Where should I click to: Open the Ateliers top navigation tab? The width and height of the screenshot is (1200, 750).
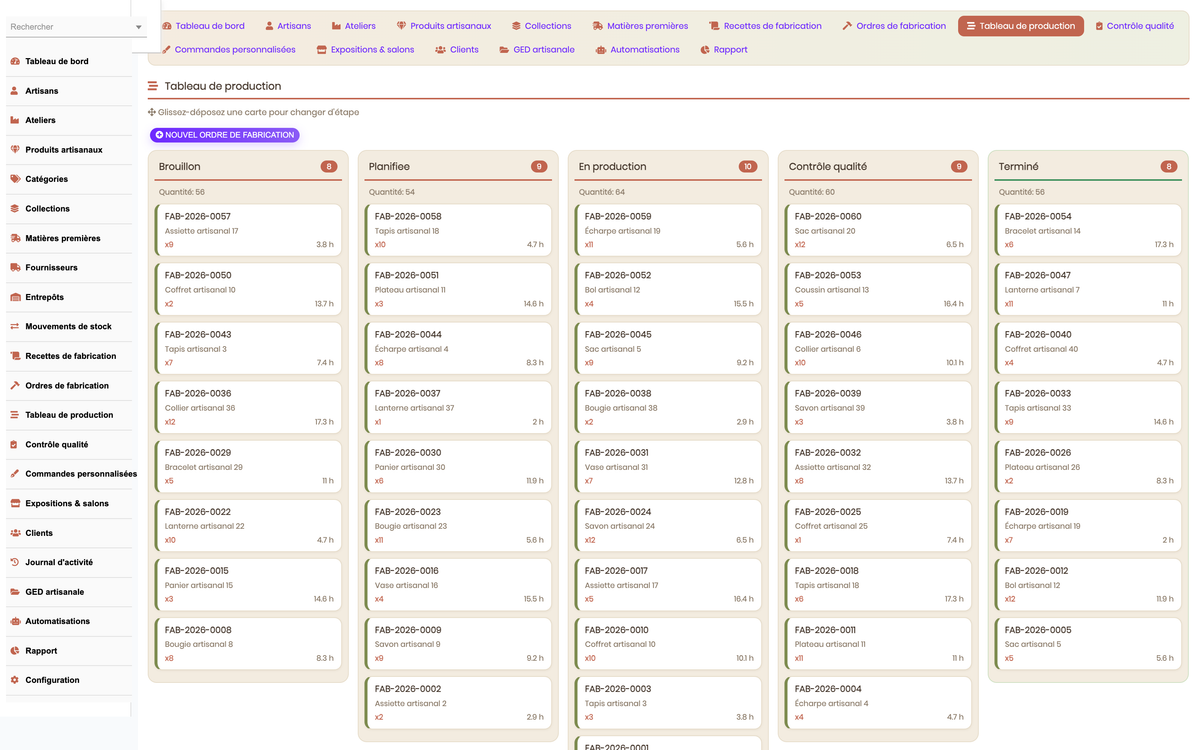click(354, 26)
